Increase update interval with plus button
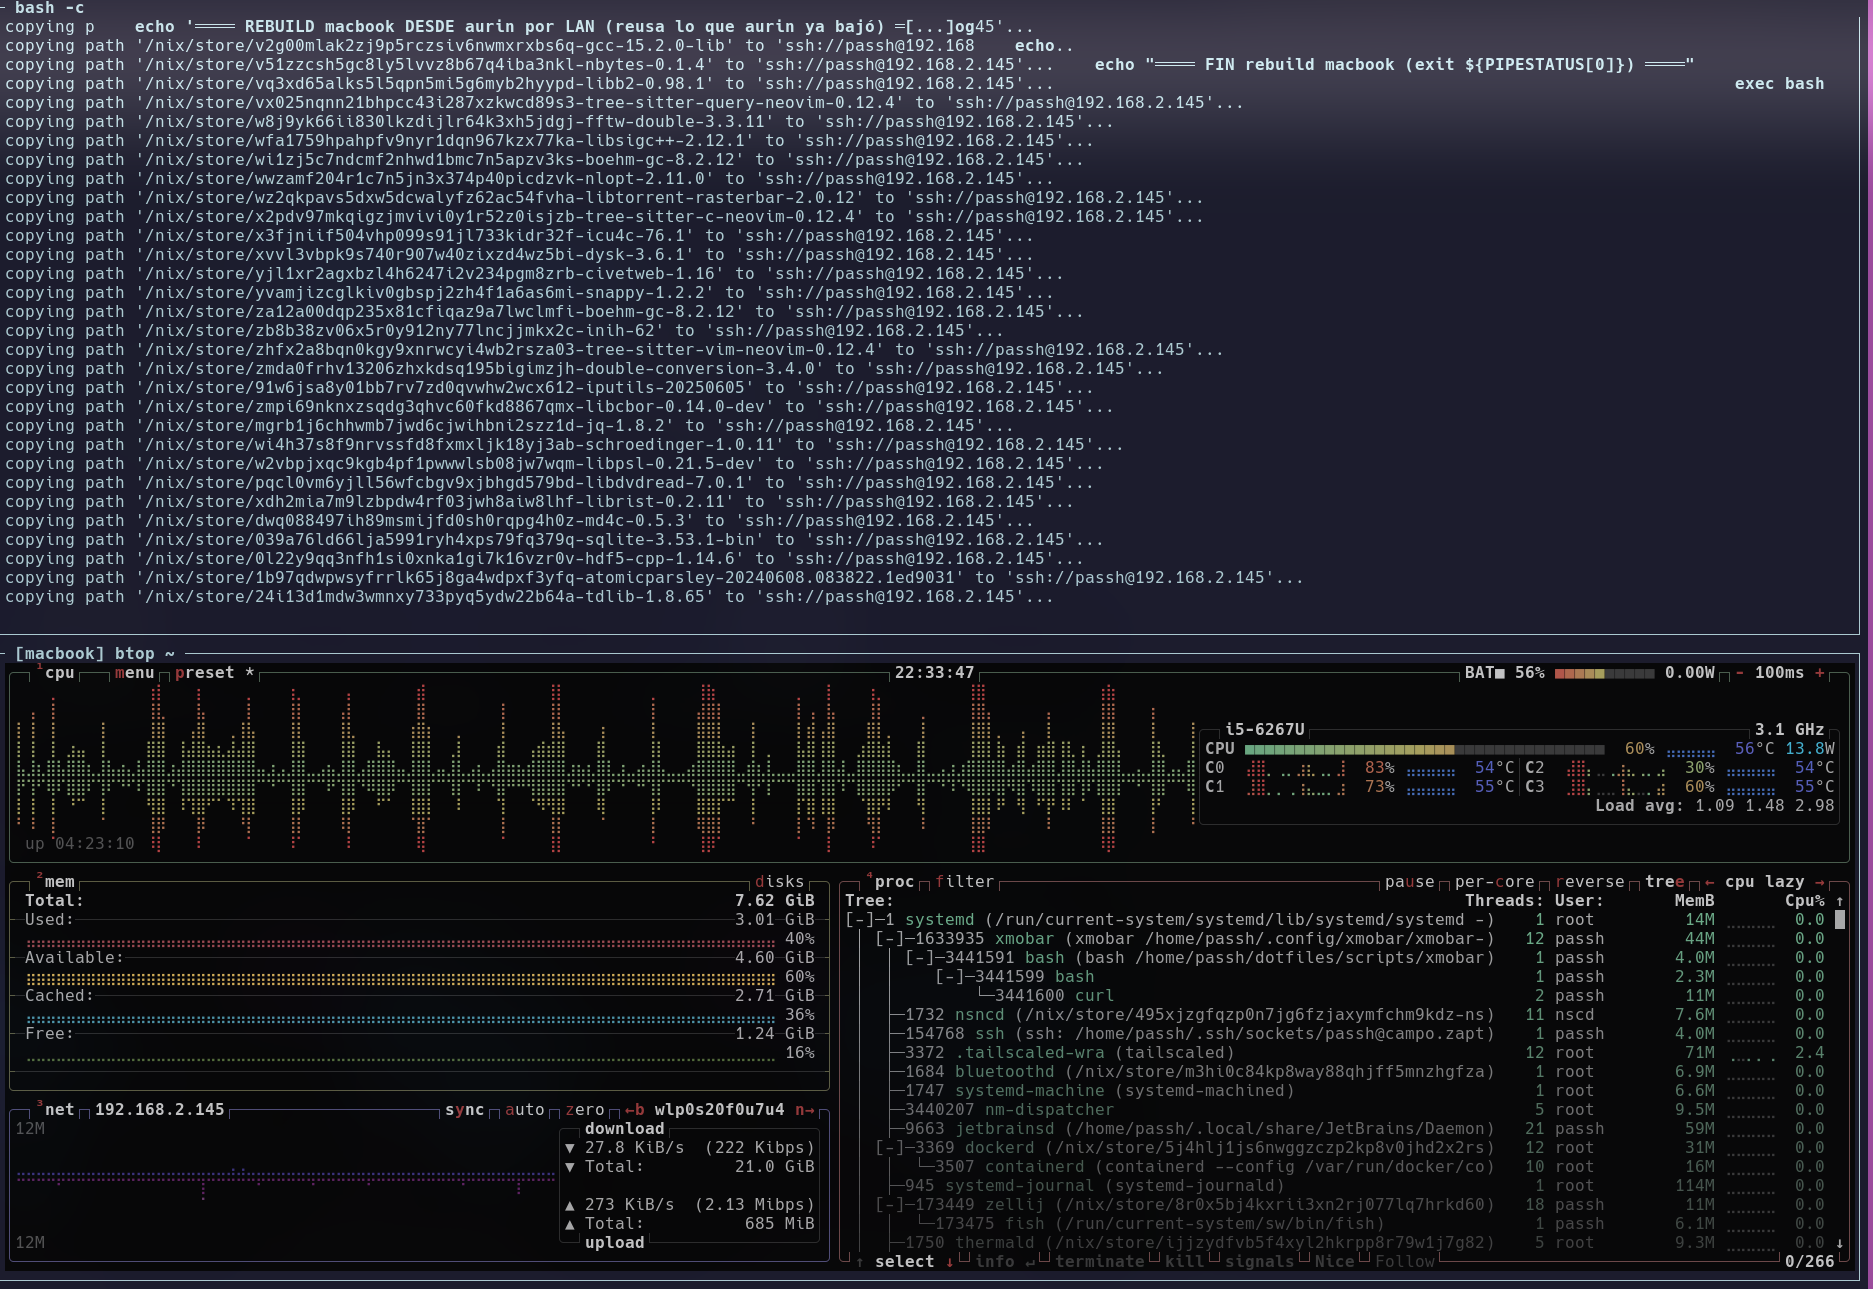This screenshot has height=1289, width=1873. point(1820,673)
